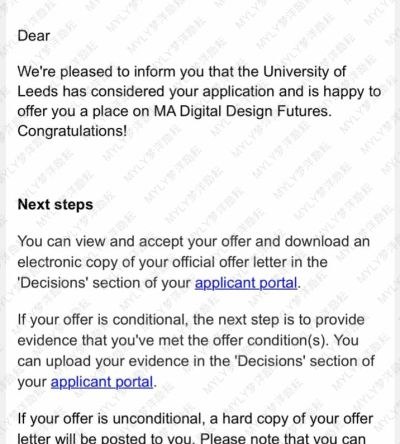This screenshot has width=400, height=444.
Task: Click the phrase 'University of' in the first paragraph
Action: pos(304,72)
